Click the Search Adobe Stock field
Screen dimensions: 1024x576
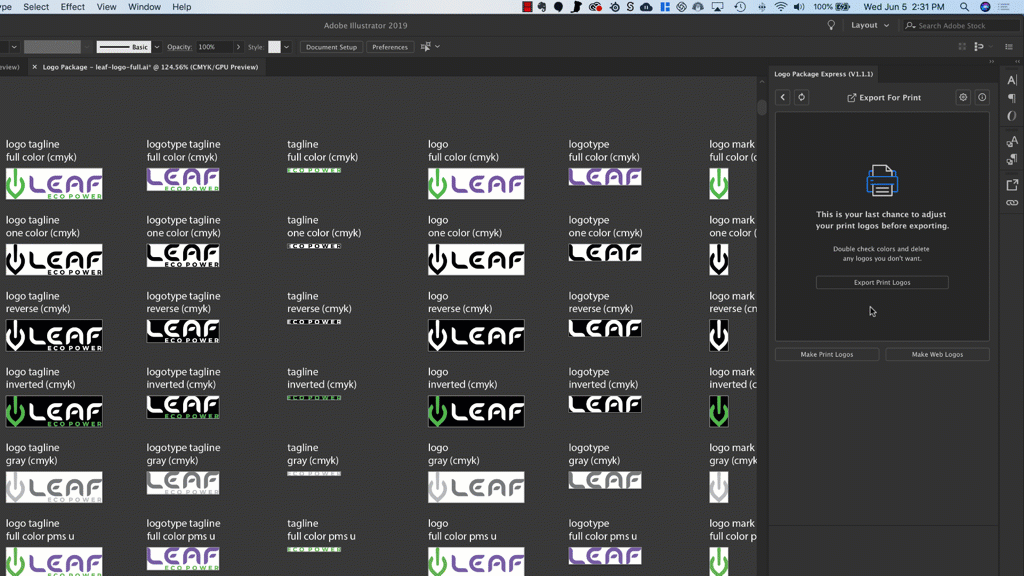tap(961, 25)
